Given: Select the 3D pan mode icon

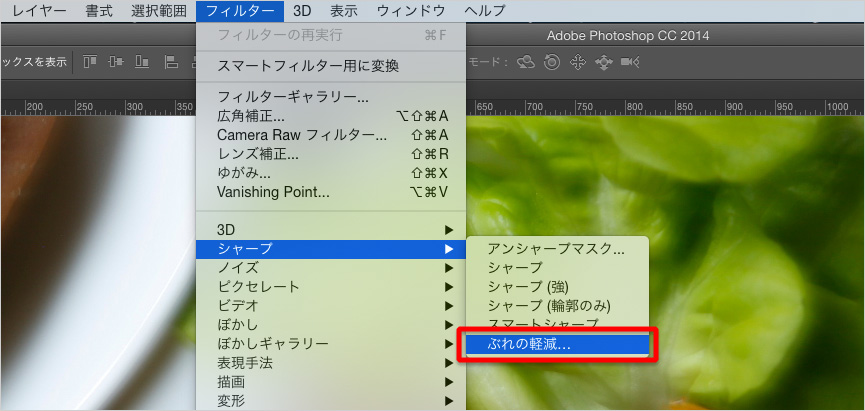Looking at the screenshot, I should (x=578, y=62).
